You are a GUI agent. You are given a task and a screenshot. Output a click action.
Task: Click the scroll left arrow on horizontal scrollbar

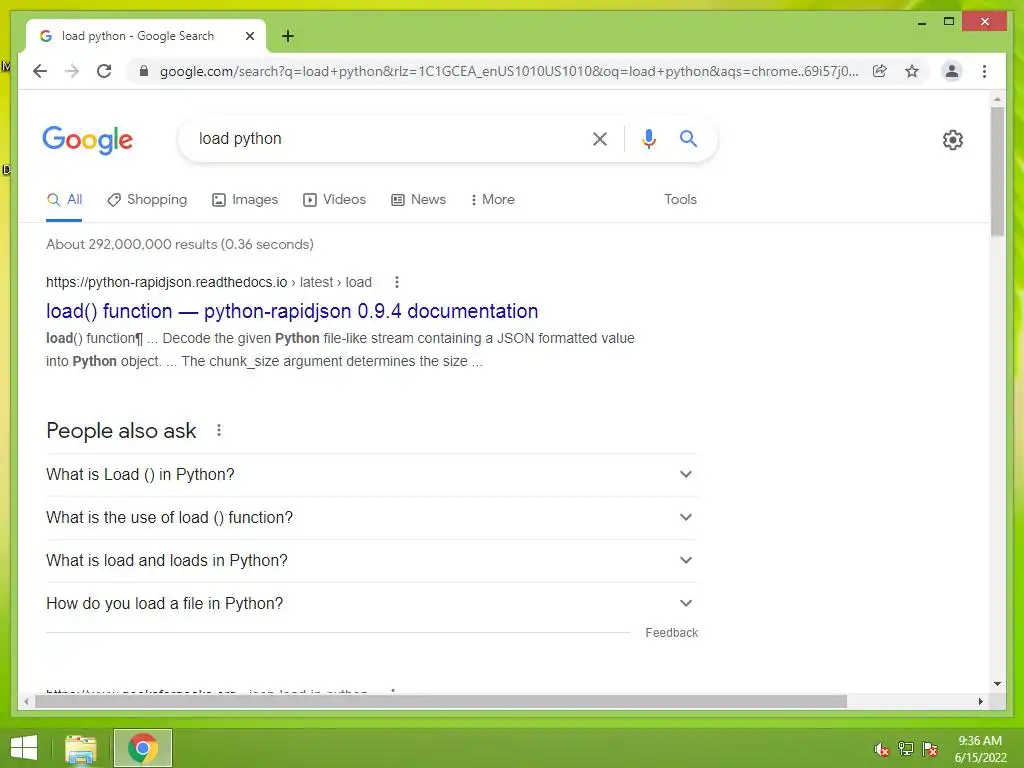(x=25, y=701)
